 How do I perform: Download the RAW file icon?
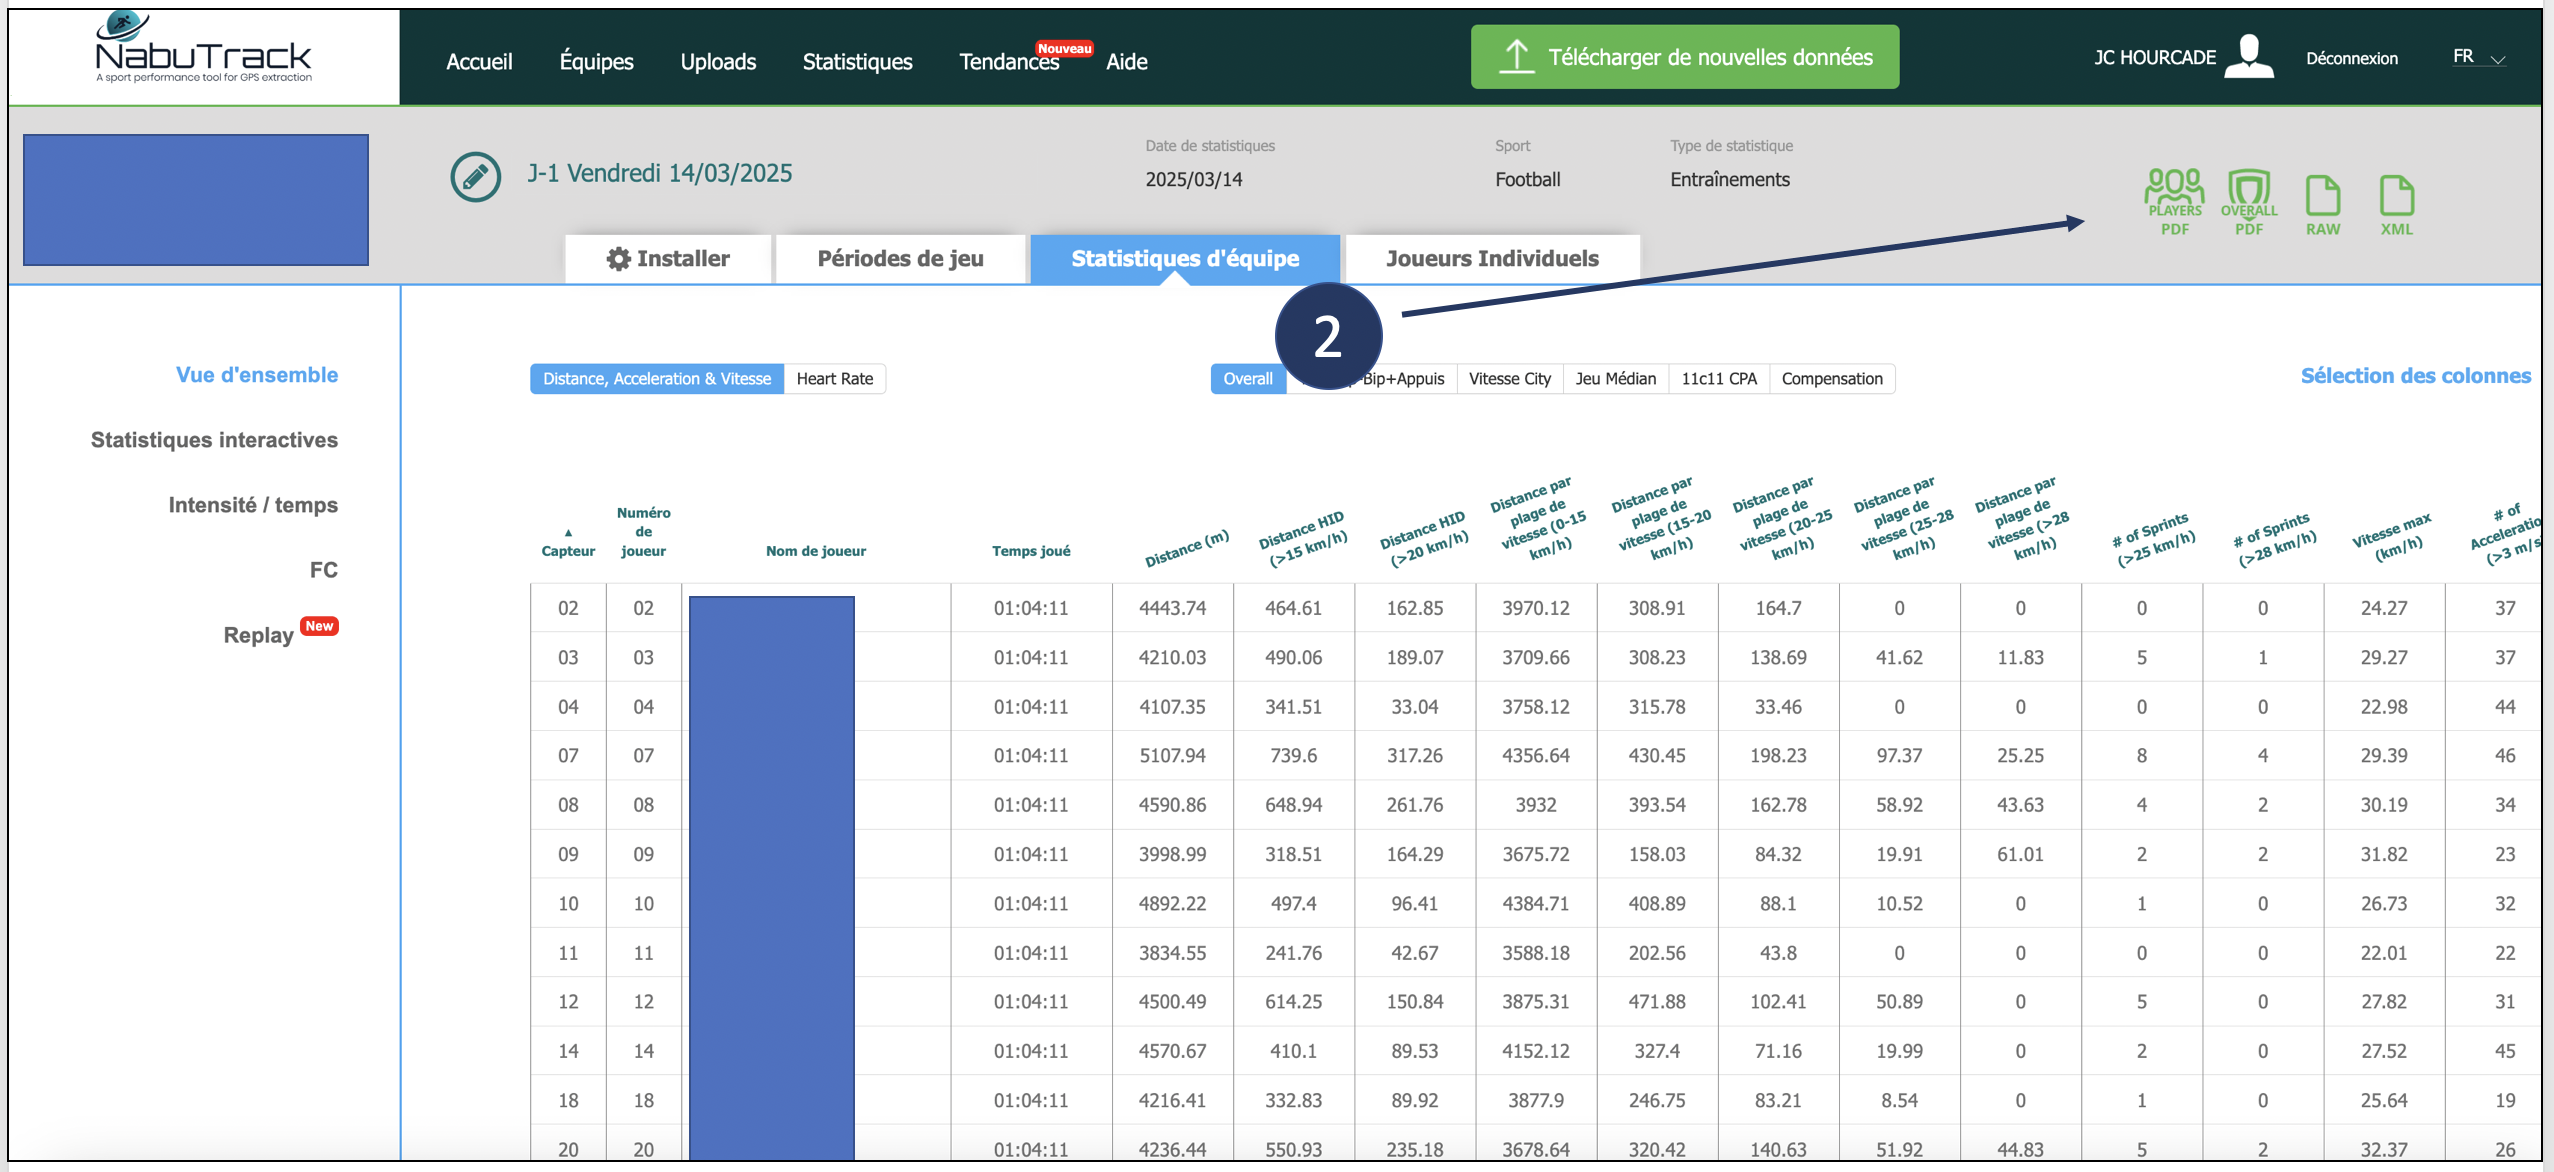[2322, 202]
